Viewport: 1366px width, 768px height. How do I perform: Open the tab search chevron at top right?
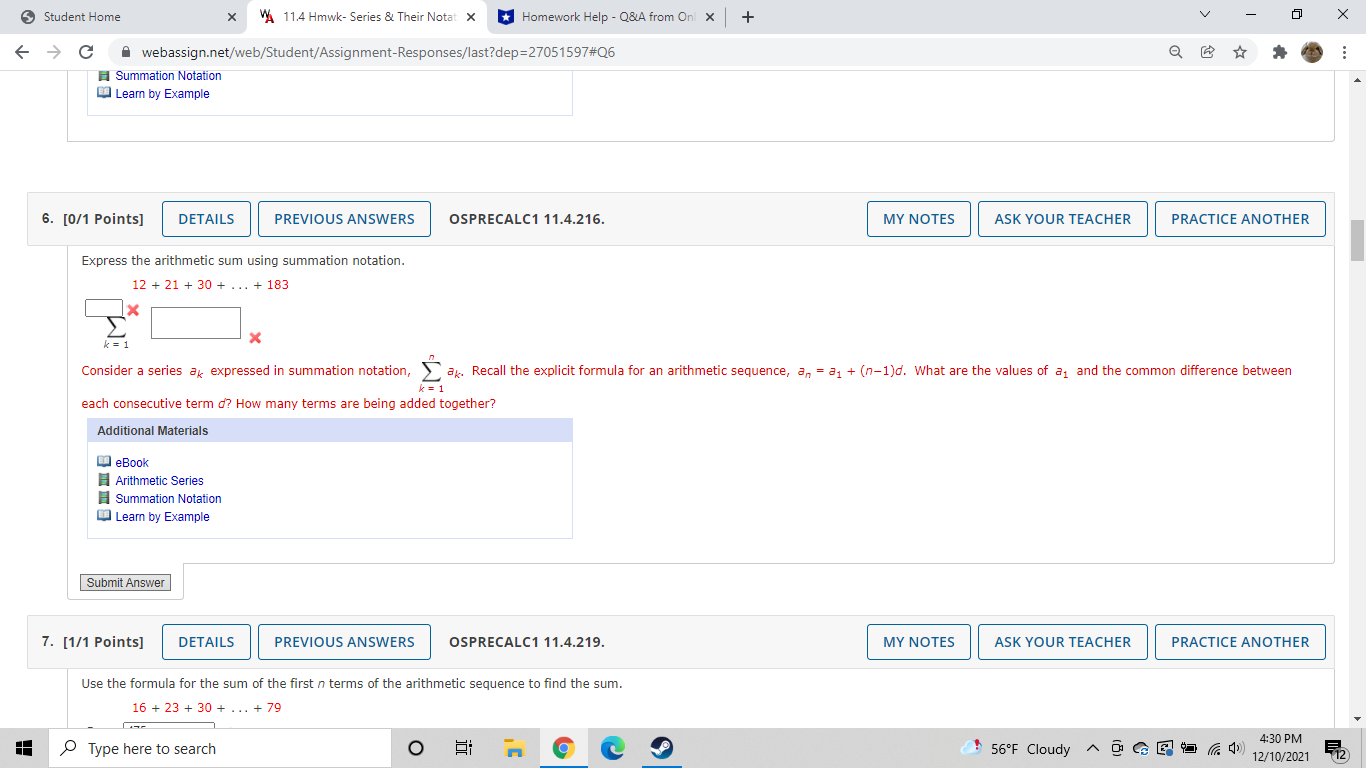coord(1204,14)
